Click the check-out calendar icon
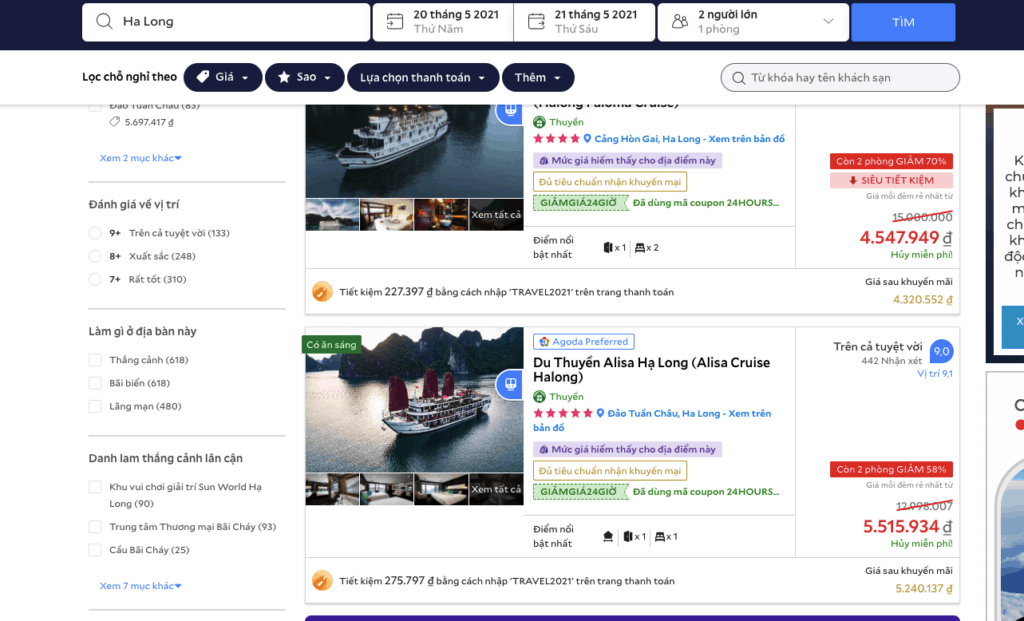This screenshot has width=1024, height=621. (536, 22)
